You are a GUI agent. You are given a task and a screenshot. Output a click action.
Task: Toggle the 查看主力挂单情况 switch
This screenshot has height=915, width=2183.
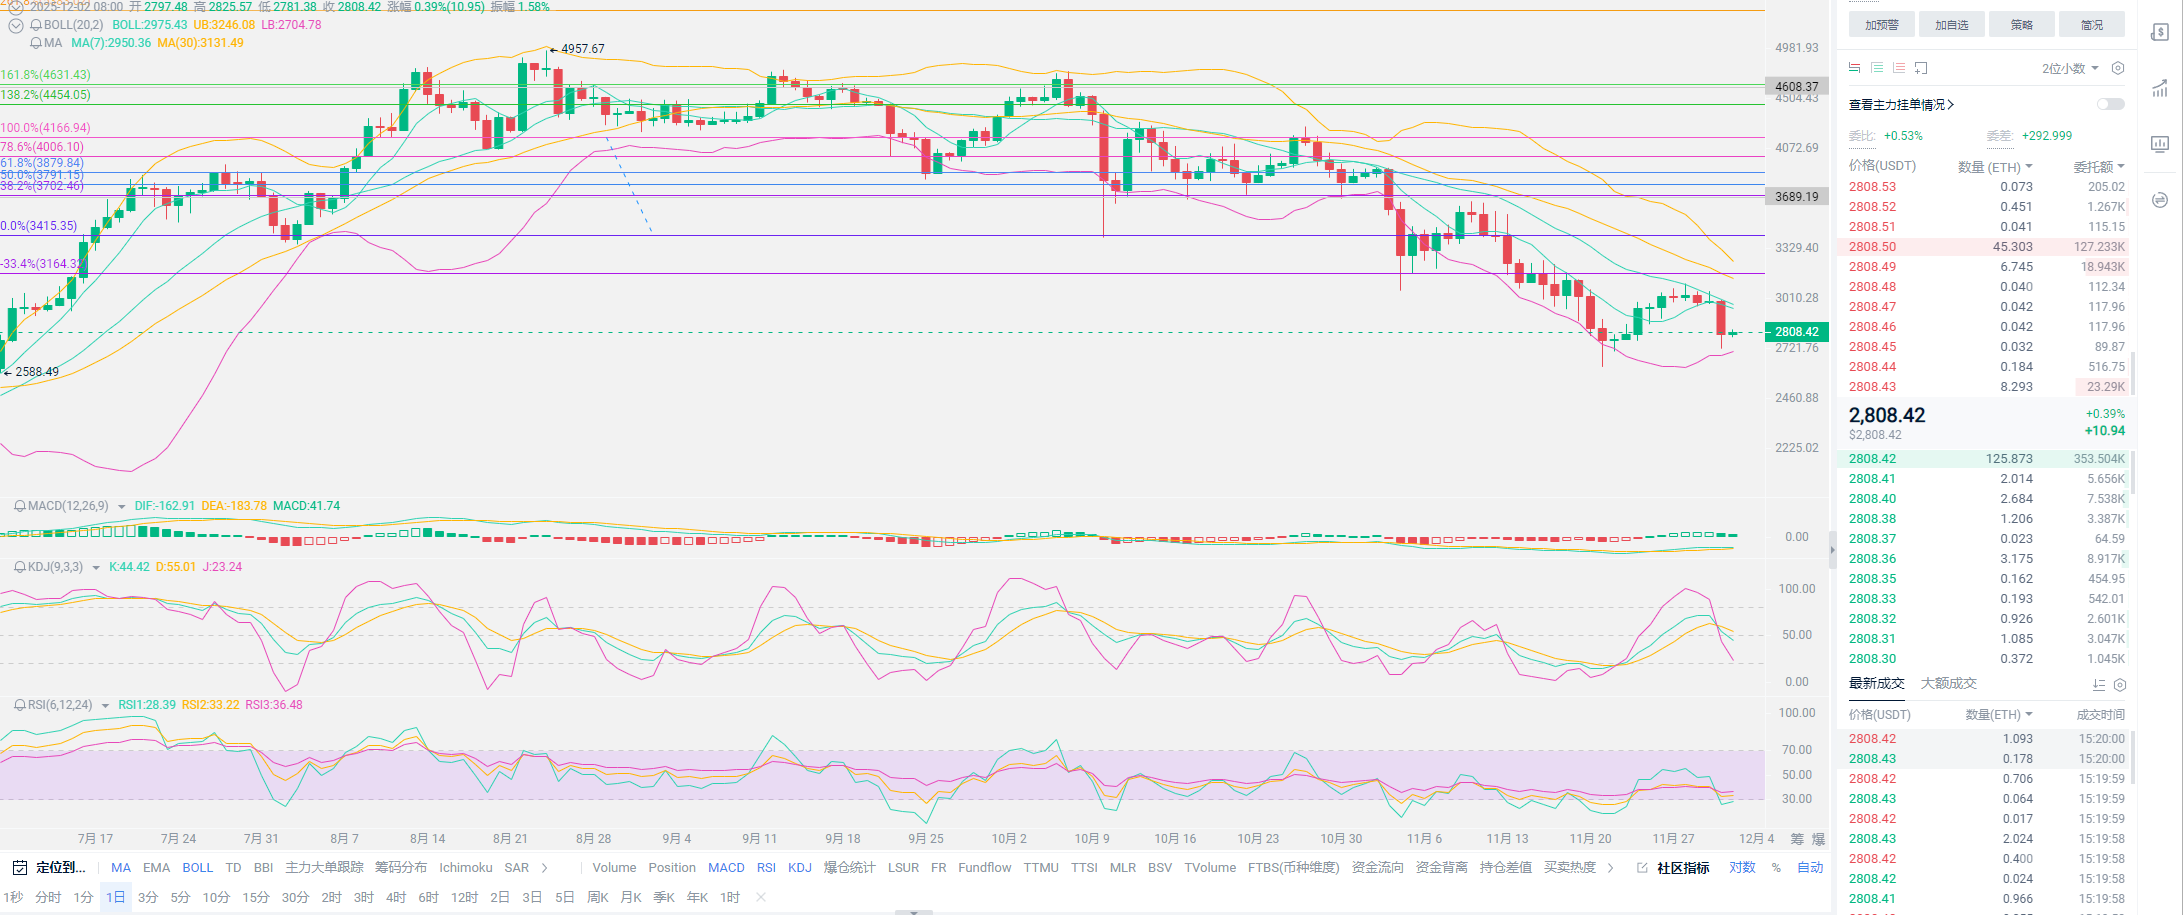point(2110,104)
